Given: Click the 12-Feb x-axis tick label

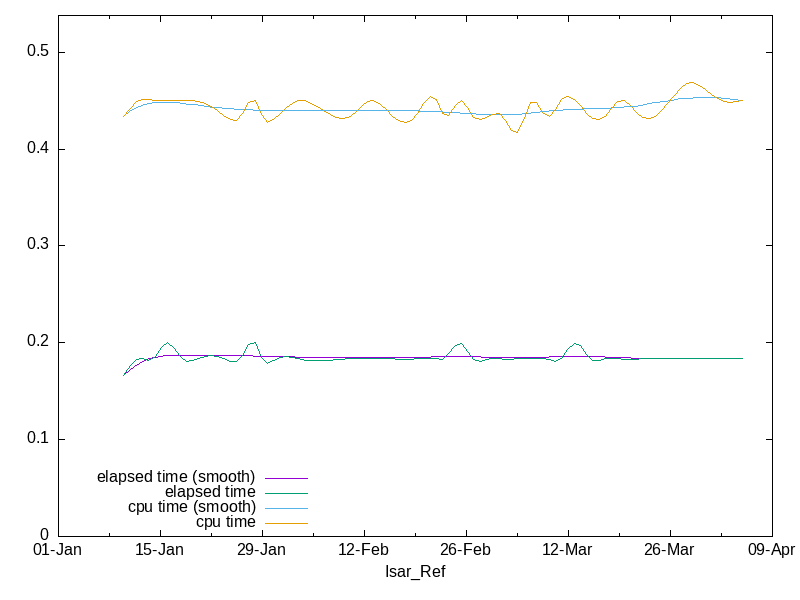Looking at the screenshot, I should pyautogui.click(x=364, y=550).
